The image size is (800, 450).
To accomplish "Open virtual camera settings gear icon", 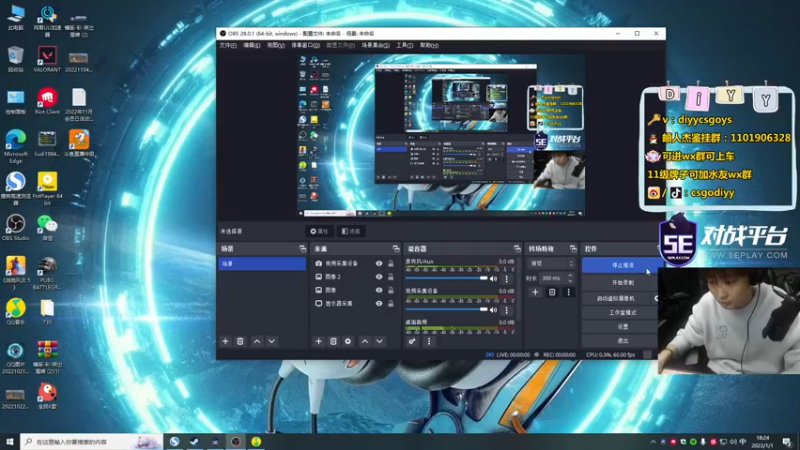I will pos(657,298).
